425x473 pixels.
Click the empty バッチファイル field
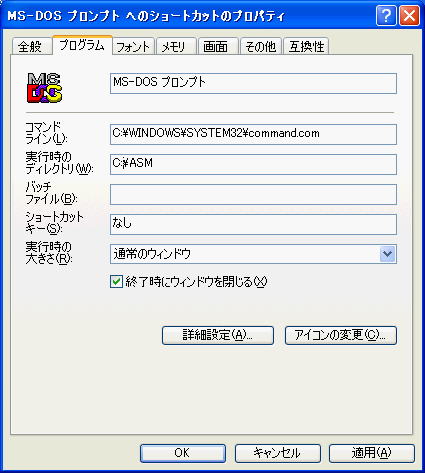coord(253,194)
